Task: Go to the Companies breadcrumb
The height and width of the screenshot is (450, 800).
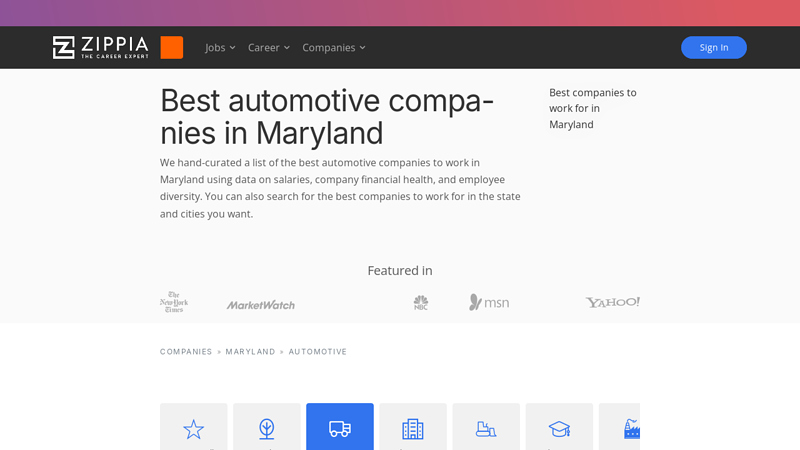Action: (x=186, y=352)
